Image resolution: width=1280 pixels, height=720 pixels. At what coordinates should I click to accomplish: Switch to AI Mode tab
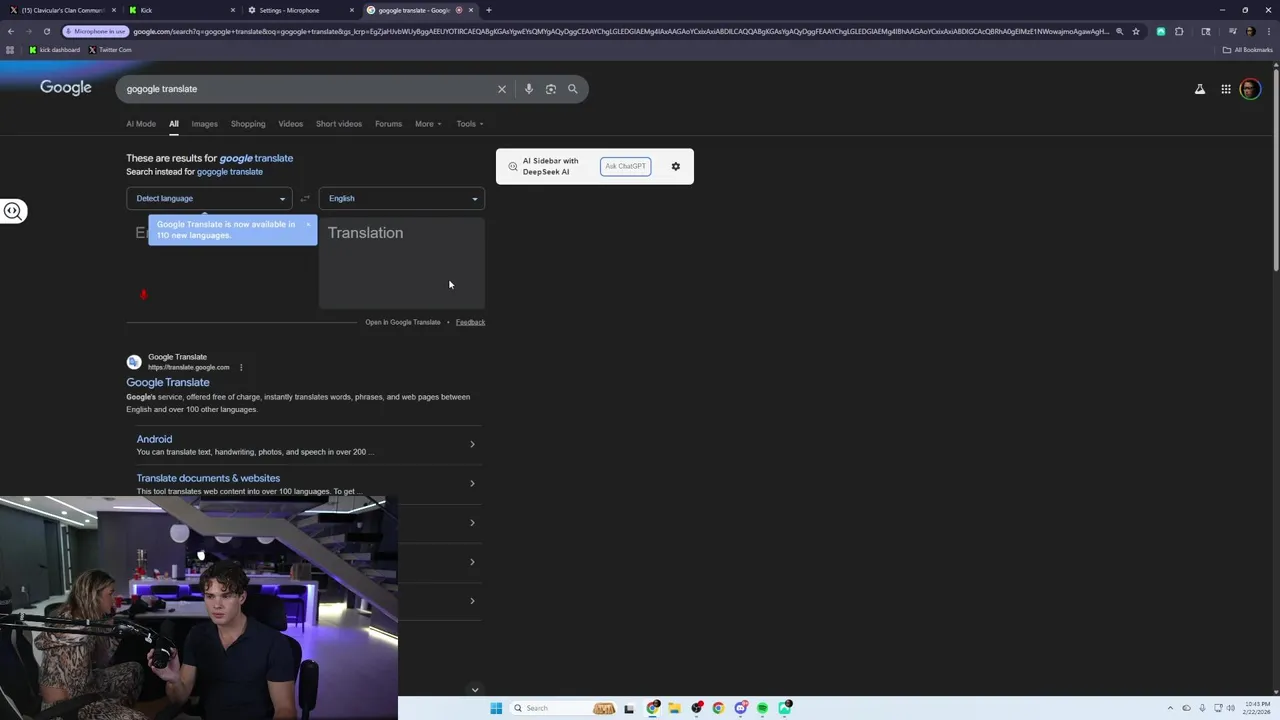tap(141, 124)
